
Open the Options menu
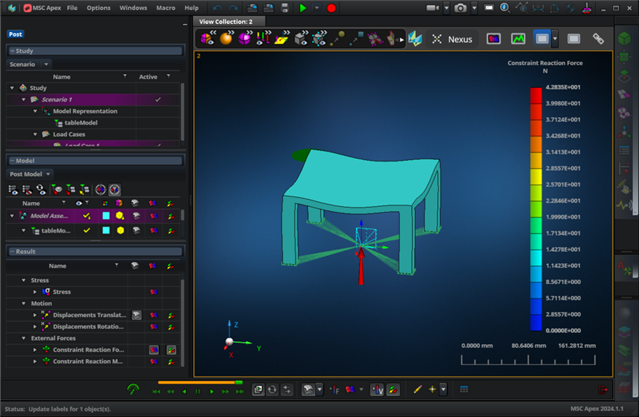98,8
